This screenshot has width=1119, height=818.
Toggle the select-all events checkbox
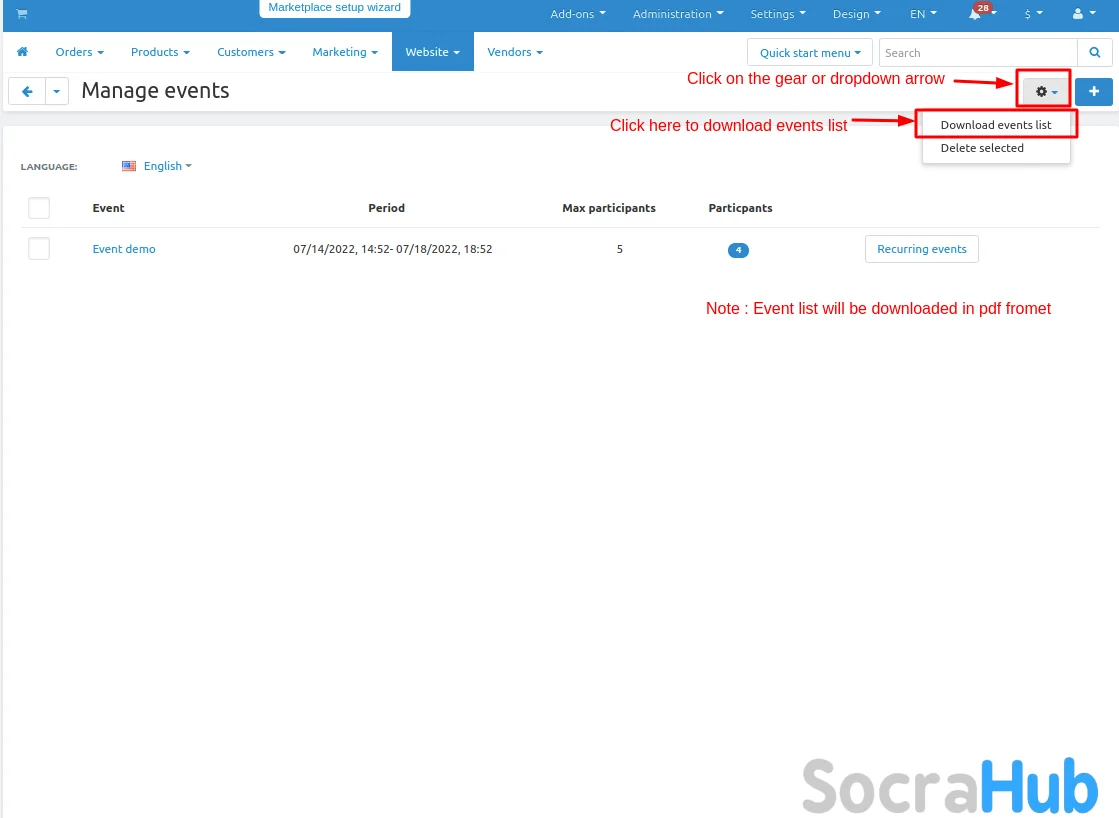tap(39, 208)
